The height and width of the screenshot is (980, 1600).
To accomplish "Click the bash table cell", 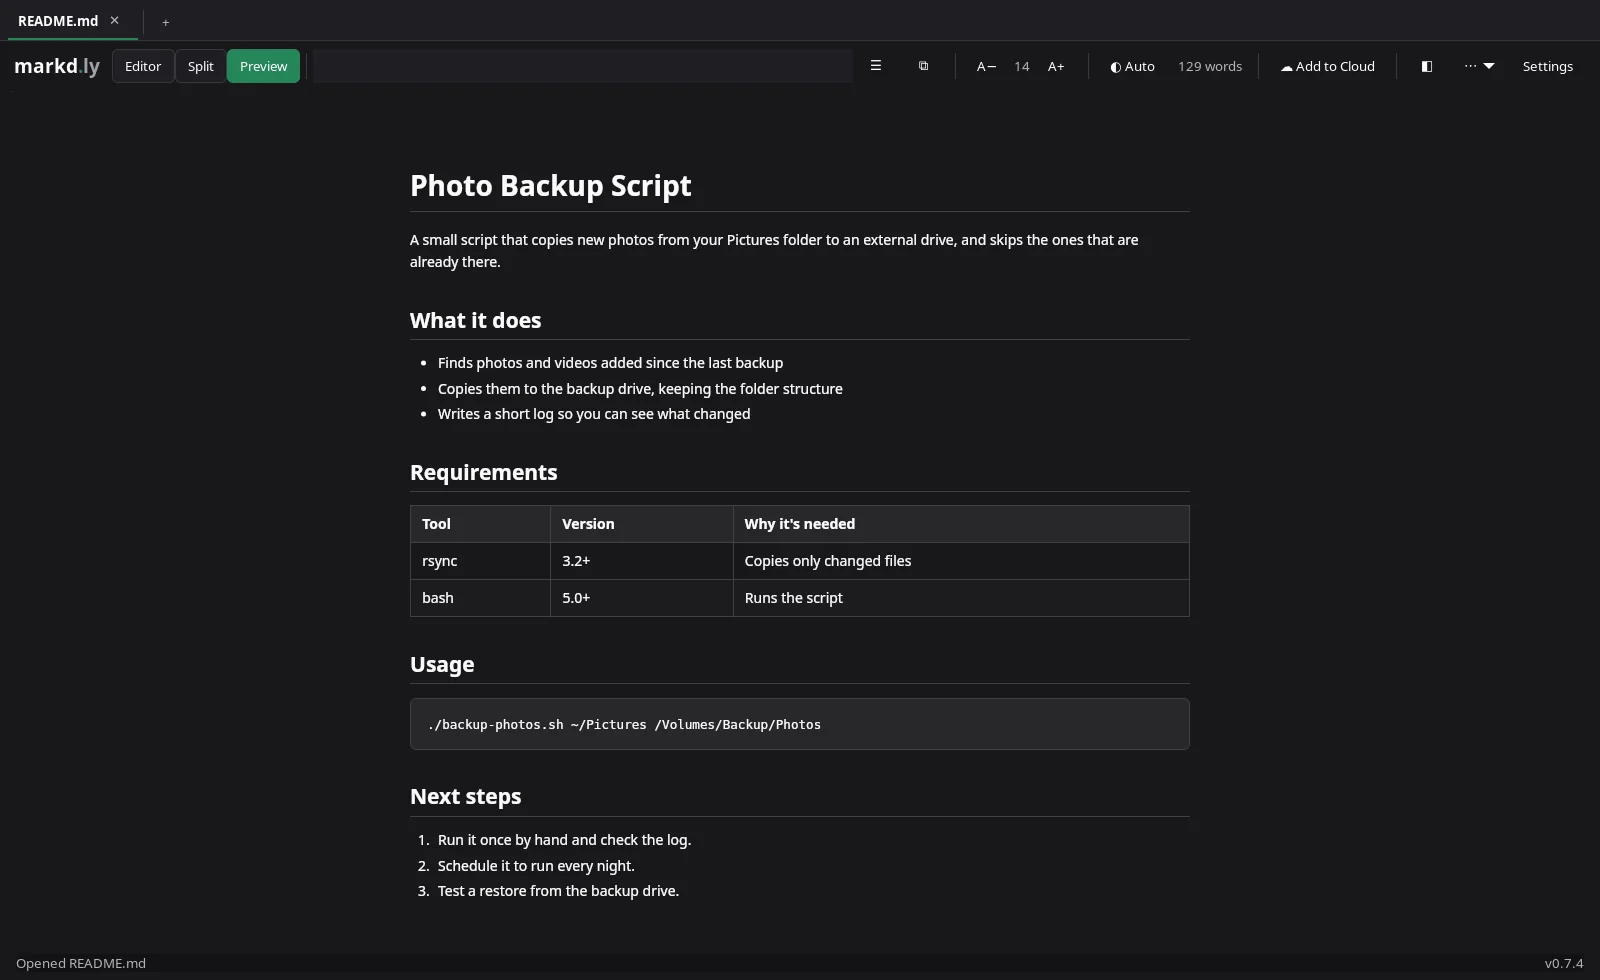I will coord(480,598).
